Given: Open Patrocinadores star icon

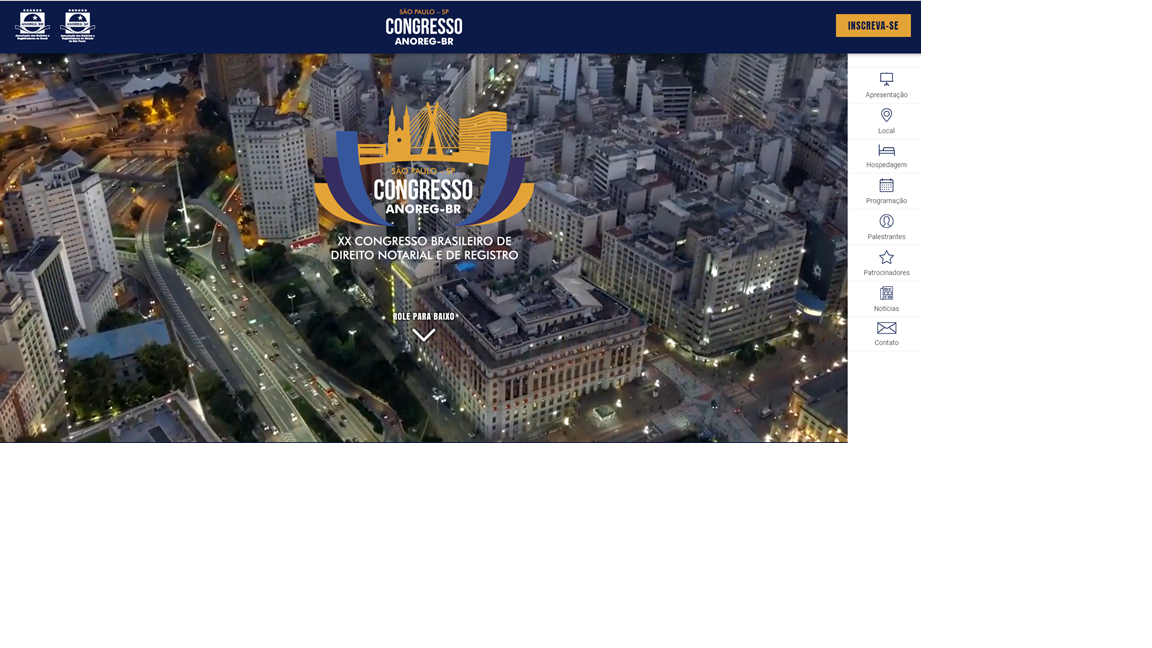Looking at the screenshot, I should click(886, 257).
